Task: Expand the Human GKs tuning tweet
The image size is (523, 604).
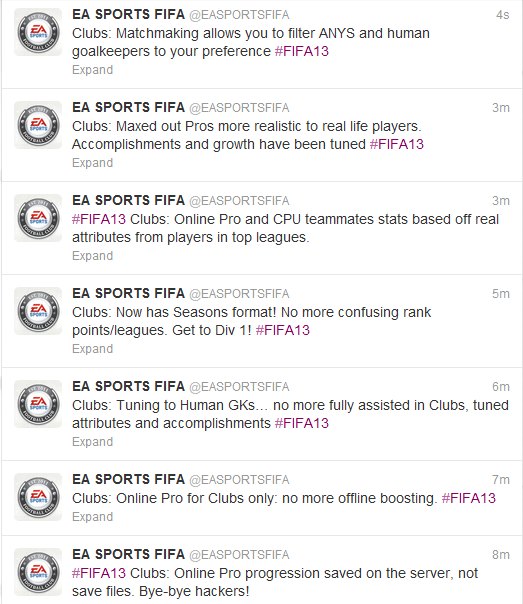Action: pyautogui.click(x=92, y=442)
